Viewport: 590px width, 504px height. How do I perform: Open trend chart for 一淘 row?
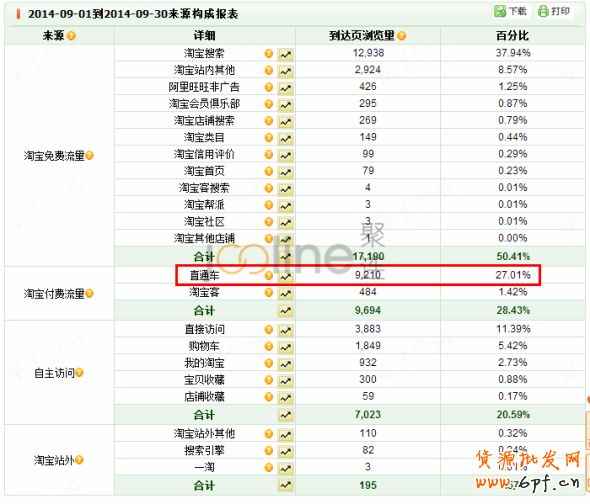[x=286, y=469]
